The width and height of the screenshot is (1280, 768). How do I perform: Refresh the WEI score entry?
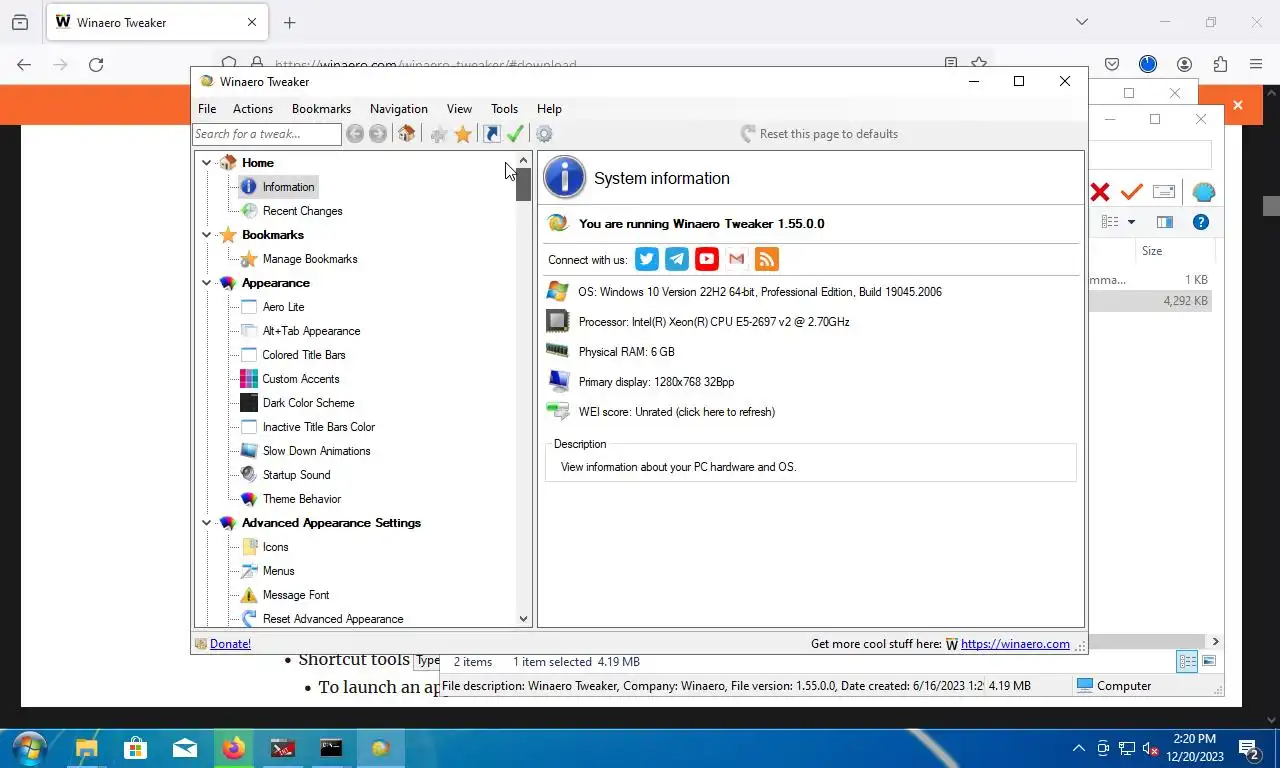pyautogui.click(x=676, y=412)
